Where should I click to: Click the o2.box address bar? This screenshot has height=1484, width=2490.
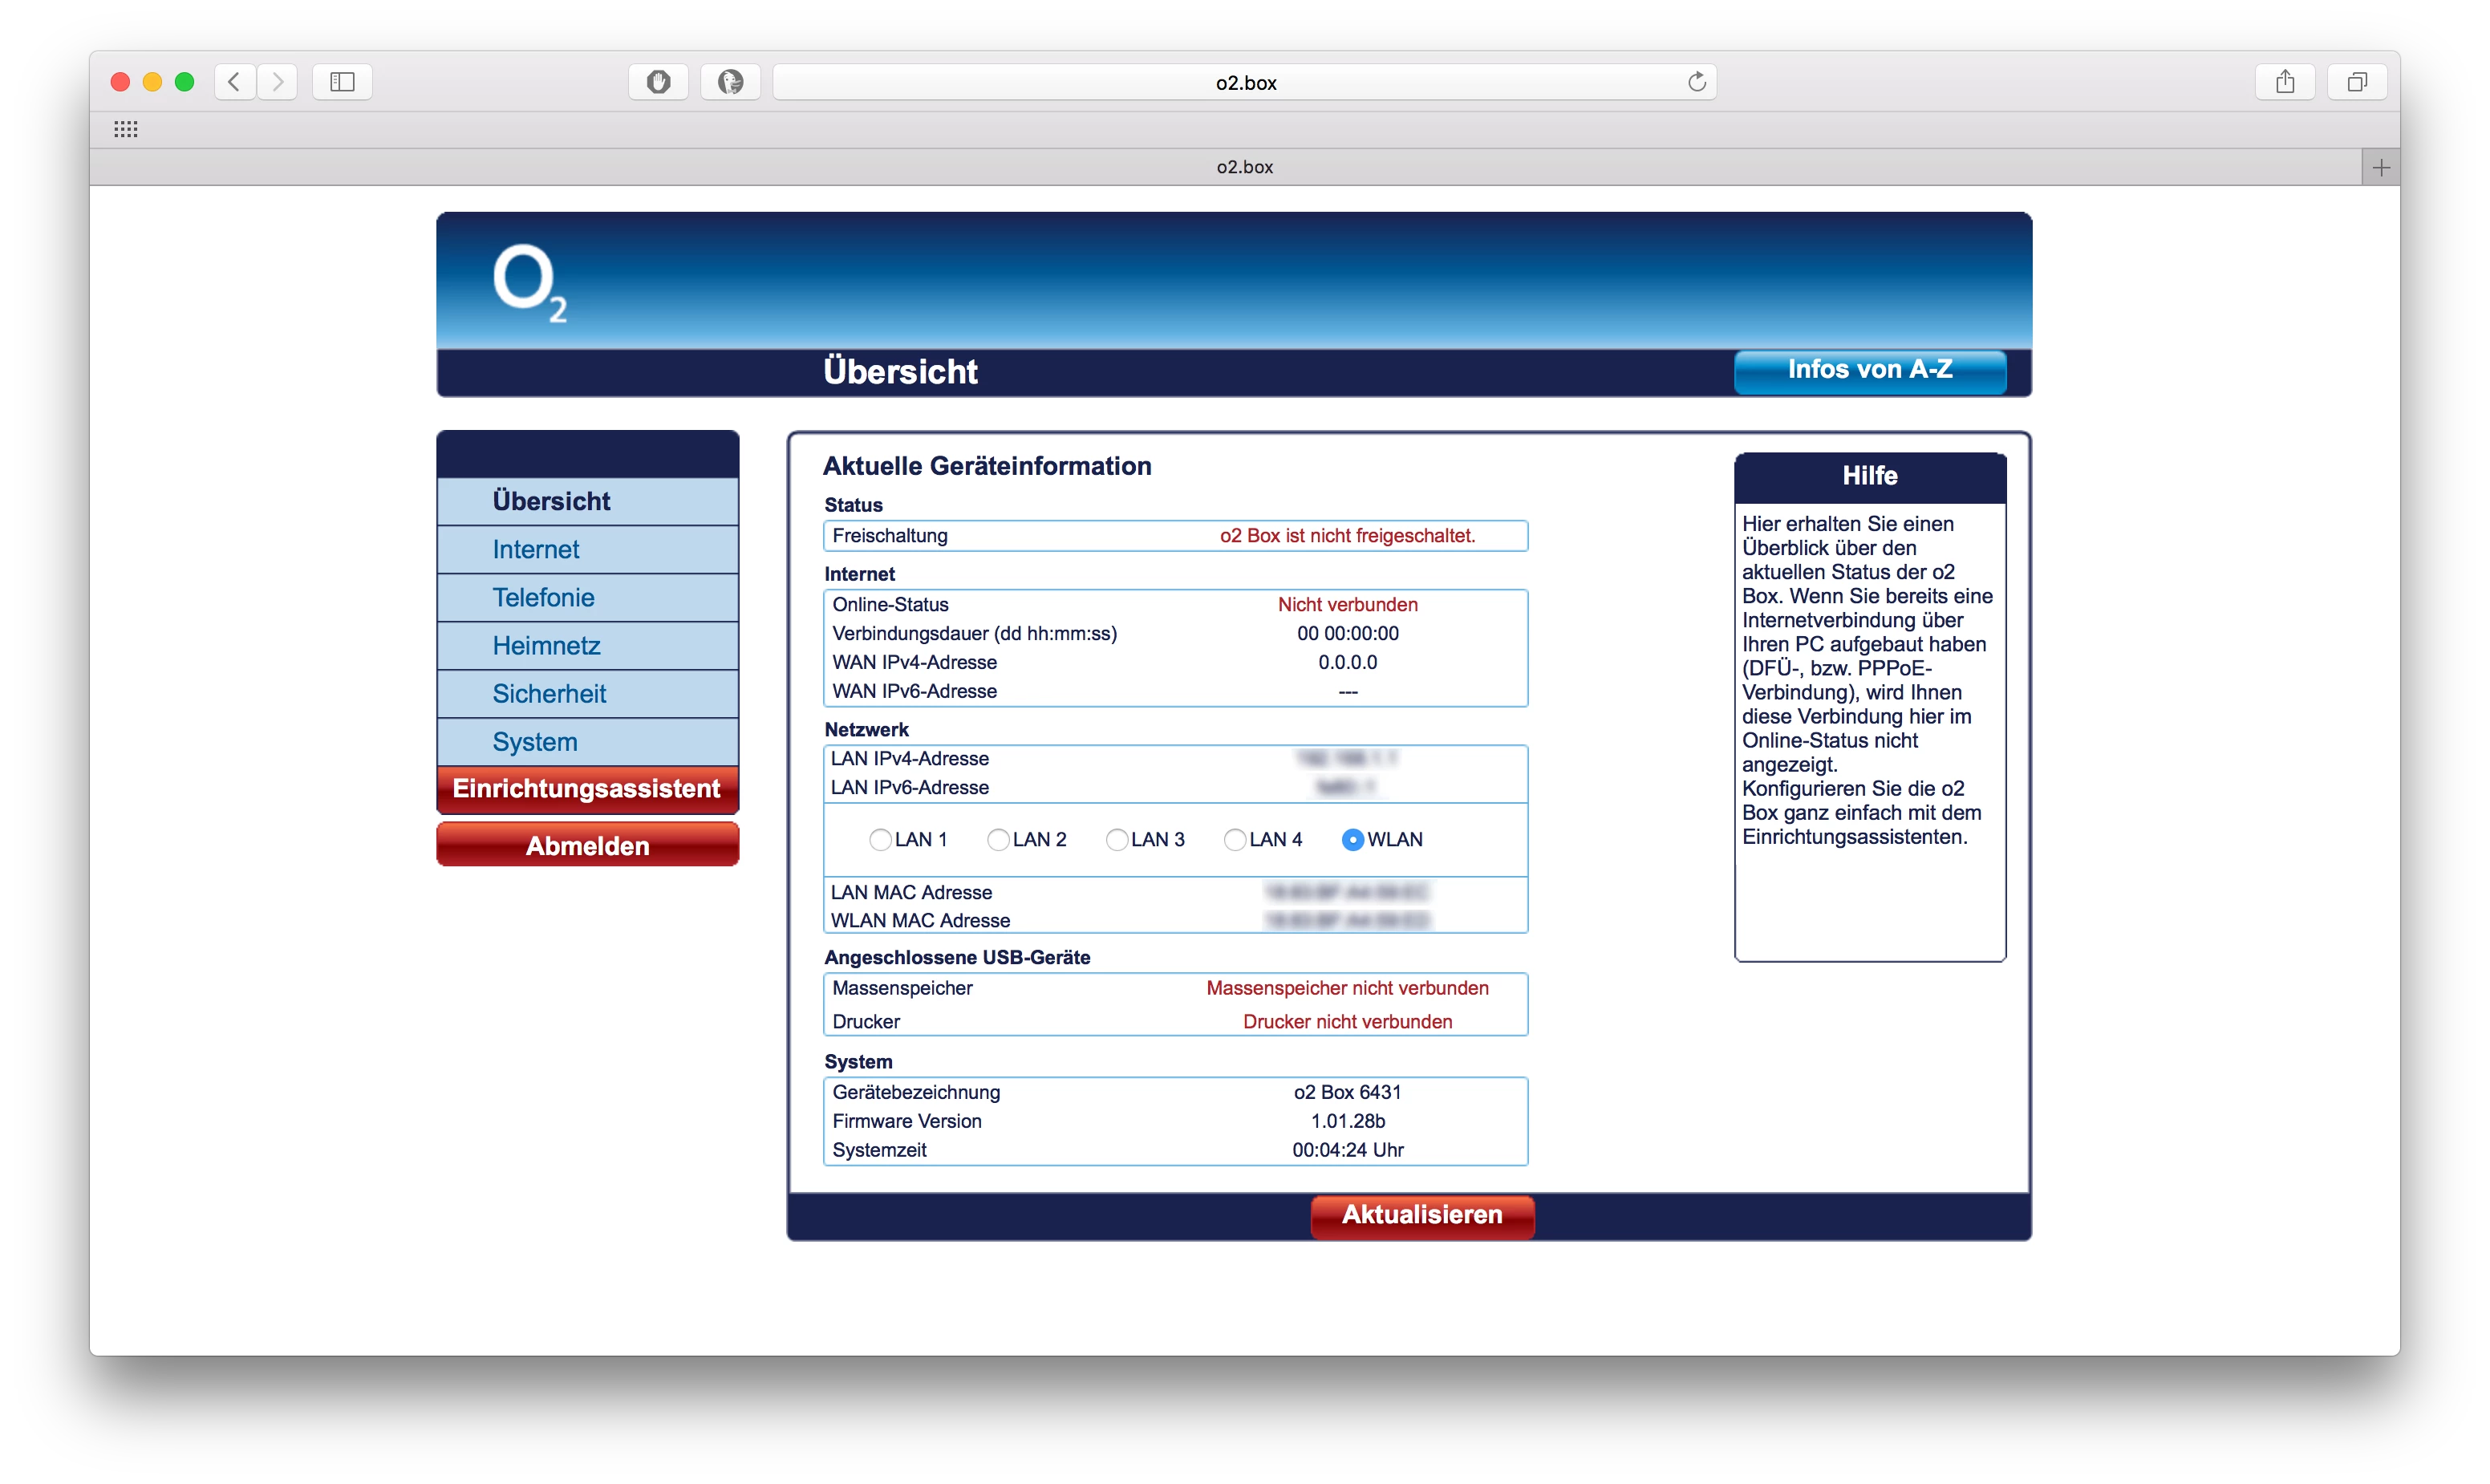[x=1245, y=83]
